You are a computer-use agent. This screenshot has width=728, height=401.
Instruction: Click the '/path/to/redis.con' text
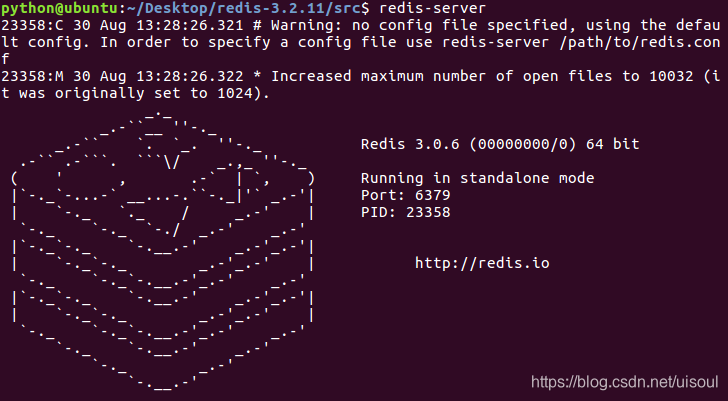tap(640, 42)
